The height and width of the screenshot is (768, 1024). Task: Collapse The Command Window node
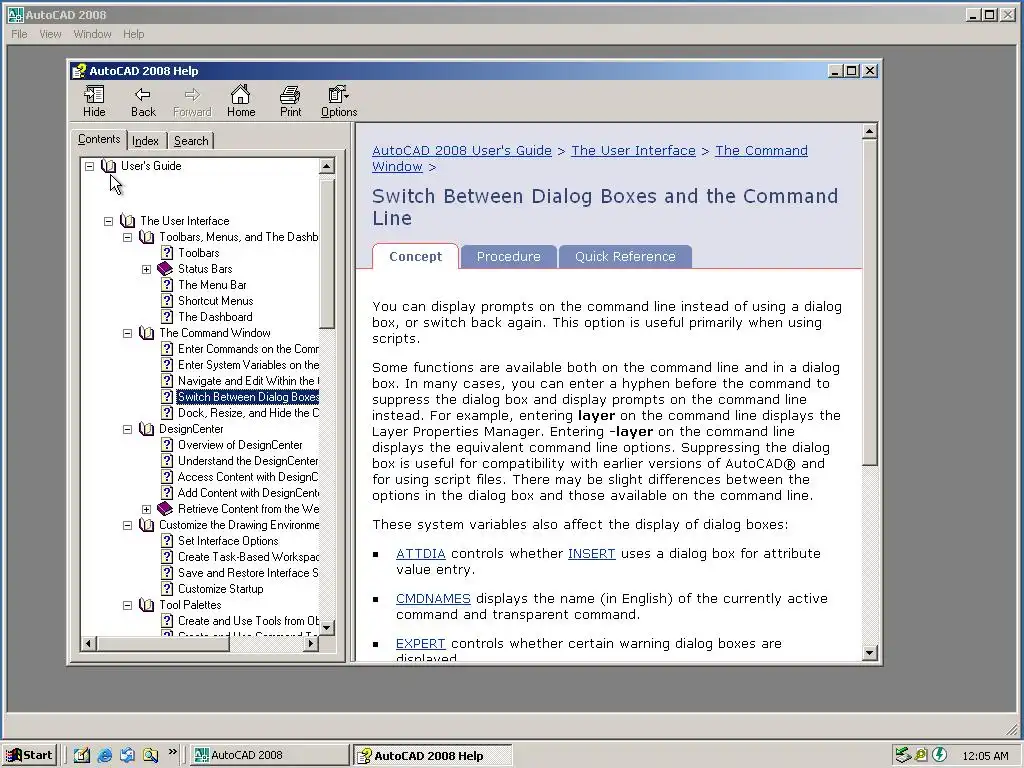(x=127, y=333)
